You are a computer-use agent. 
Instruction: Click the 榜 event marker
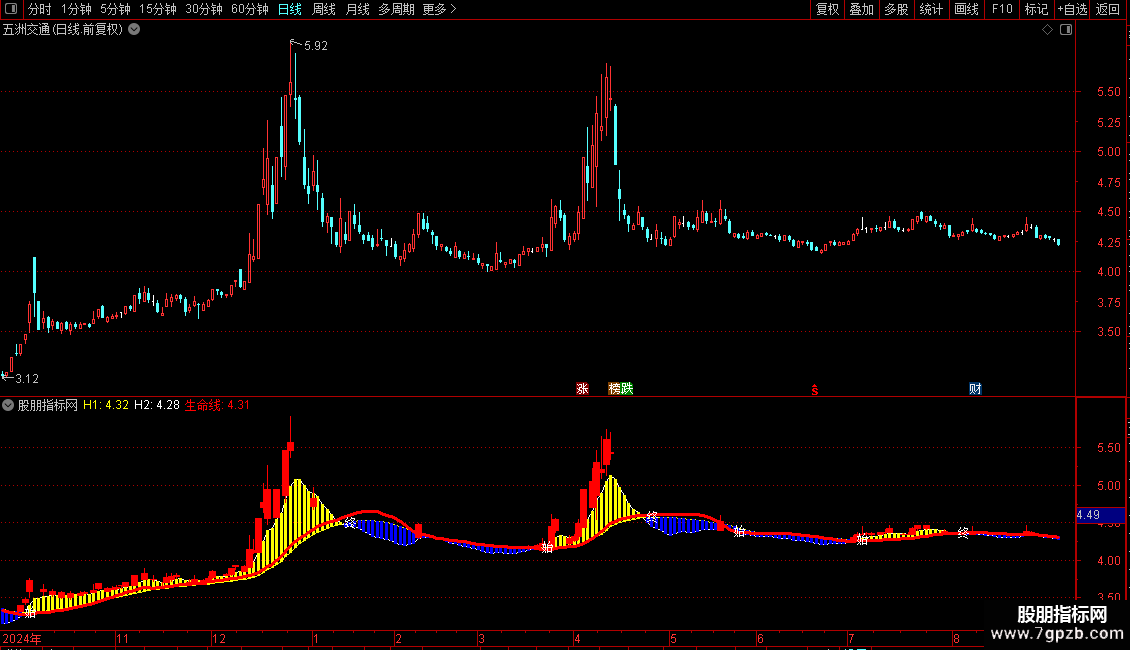(615, 388)
